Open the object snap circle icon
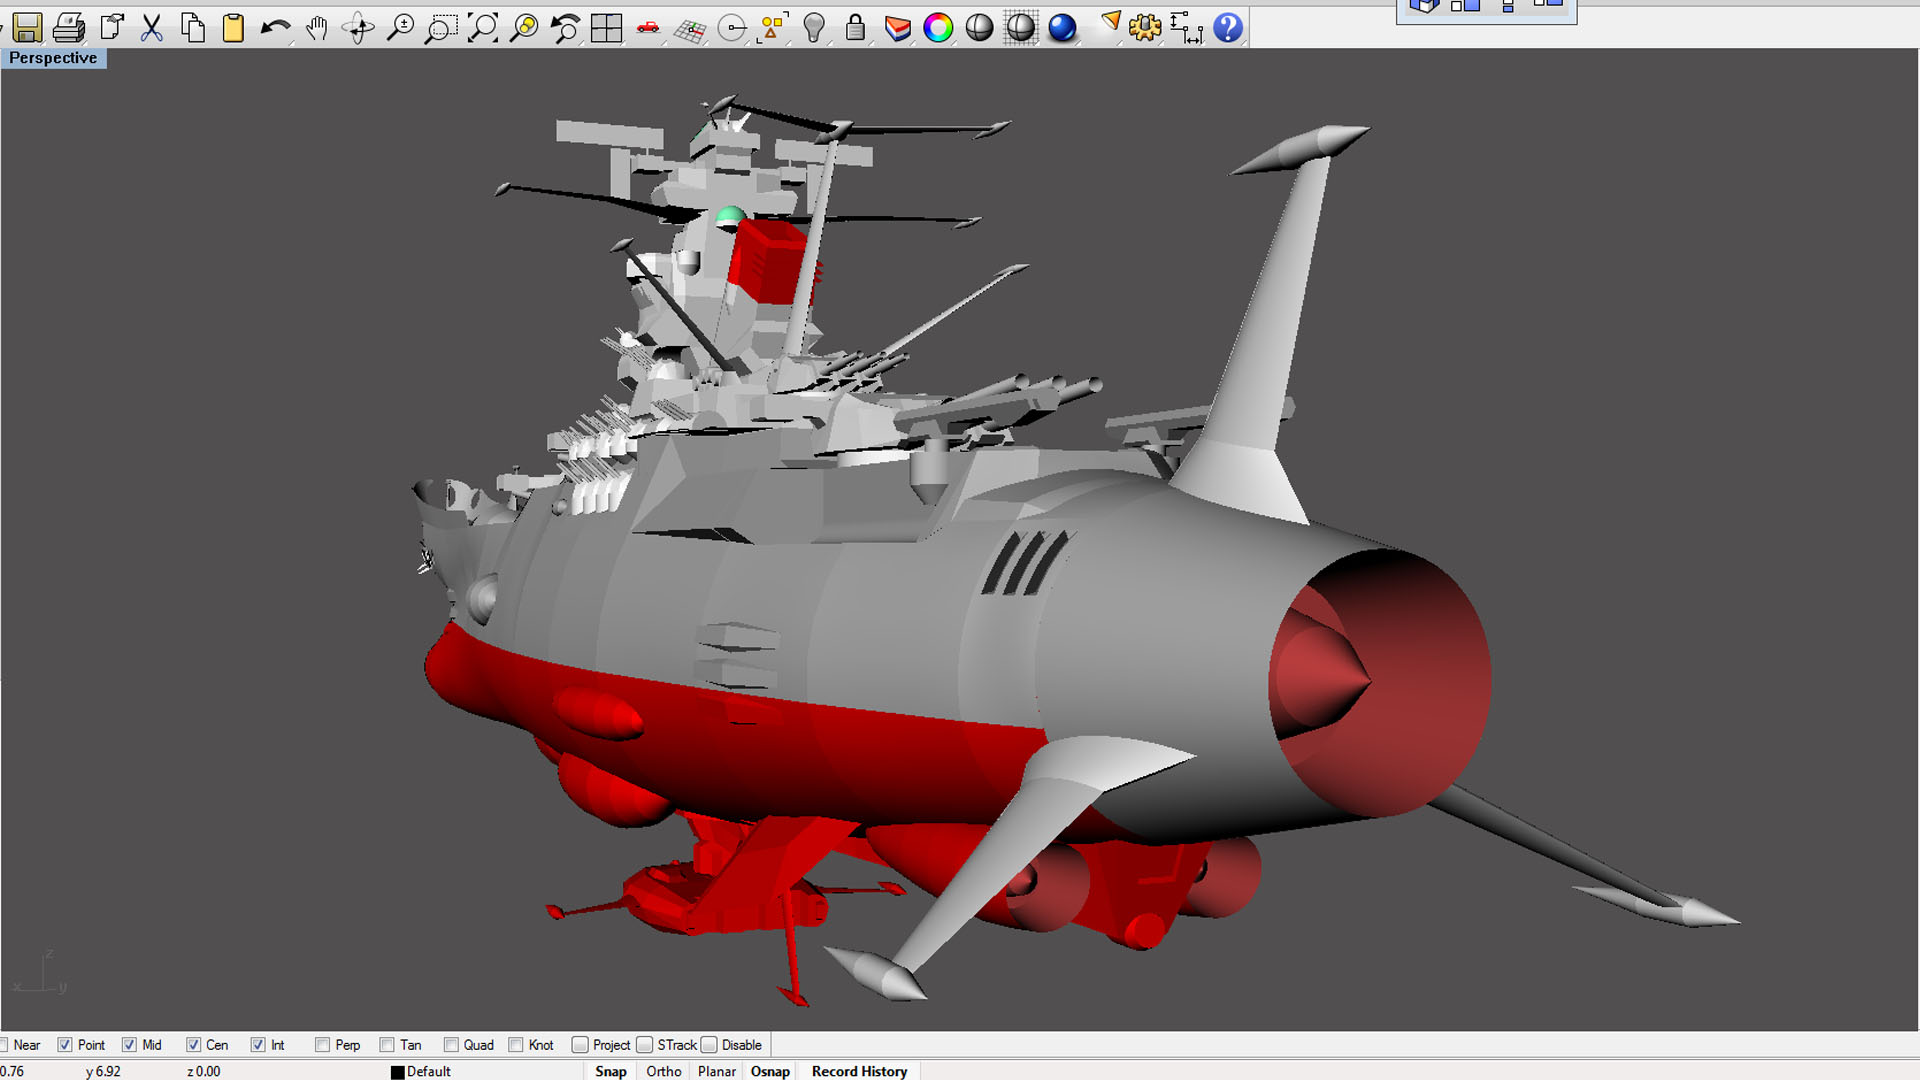 (732, 27)
